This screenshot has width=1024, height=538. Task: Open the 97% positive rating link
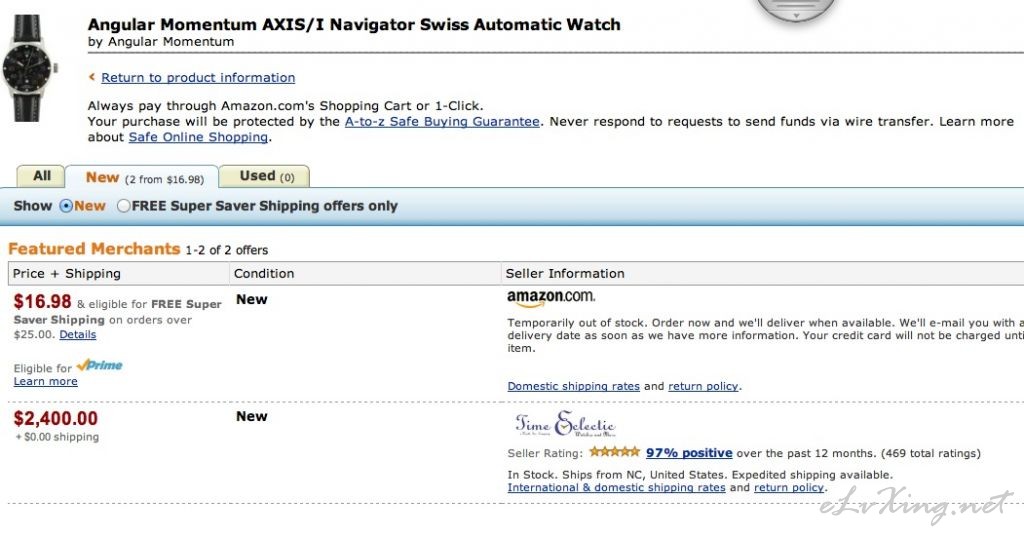tap(689, 452)
